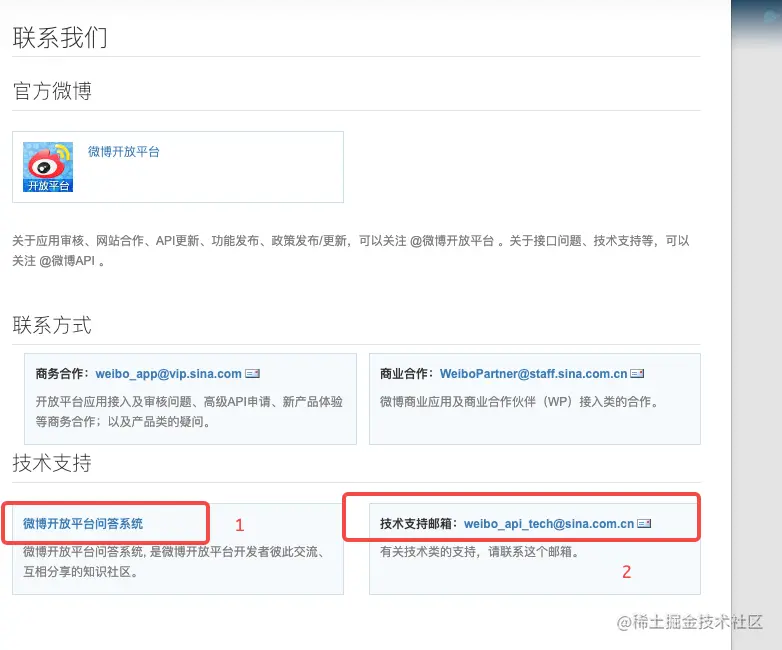The image size is (782, 650).
Task: Select the 联系方式 section heading
Action: [52, 325]
